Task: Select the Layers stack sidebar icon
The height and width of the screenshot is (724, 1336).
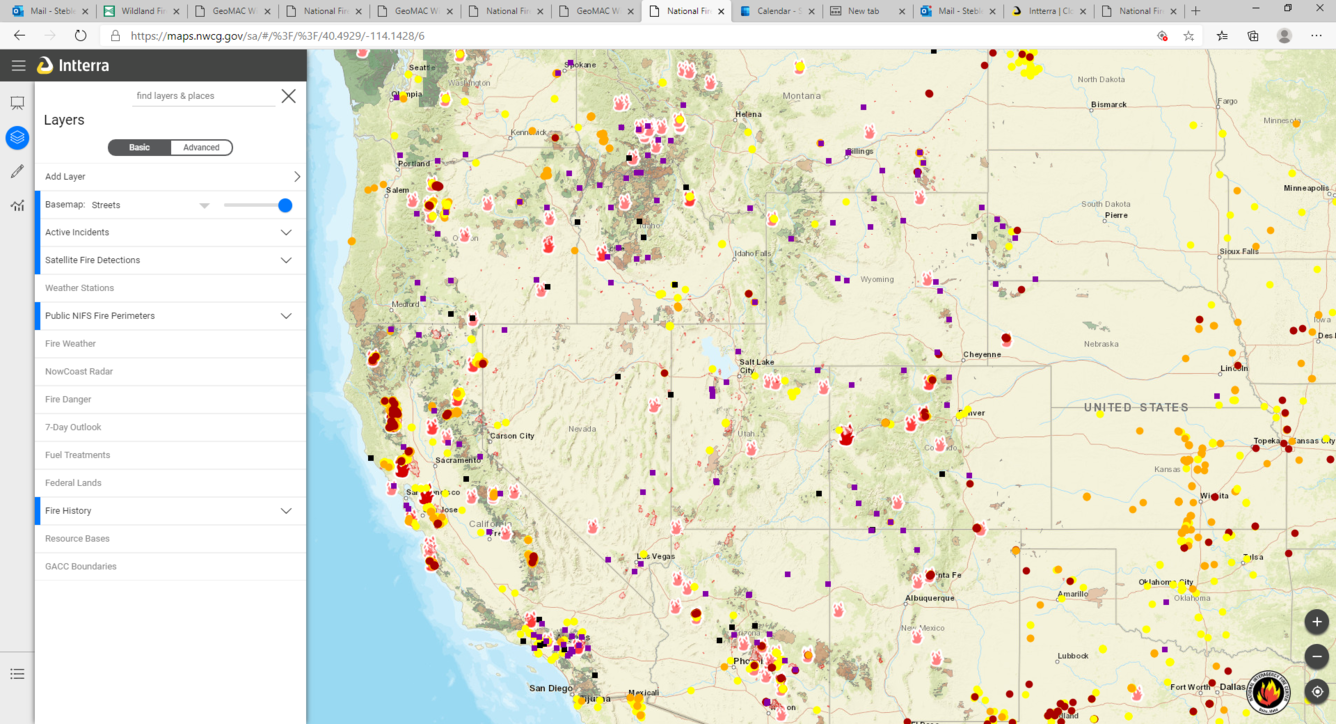Action: (17, 137)
